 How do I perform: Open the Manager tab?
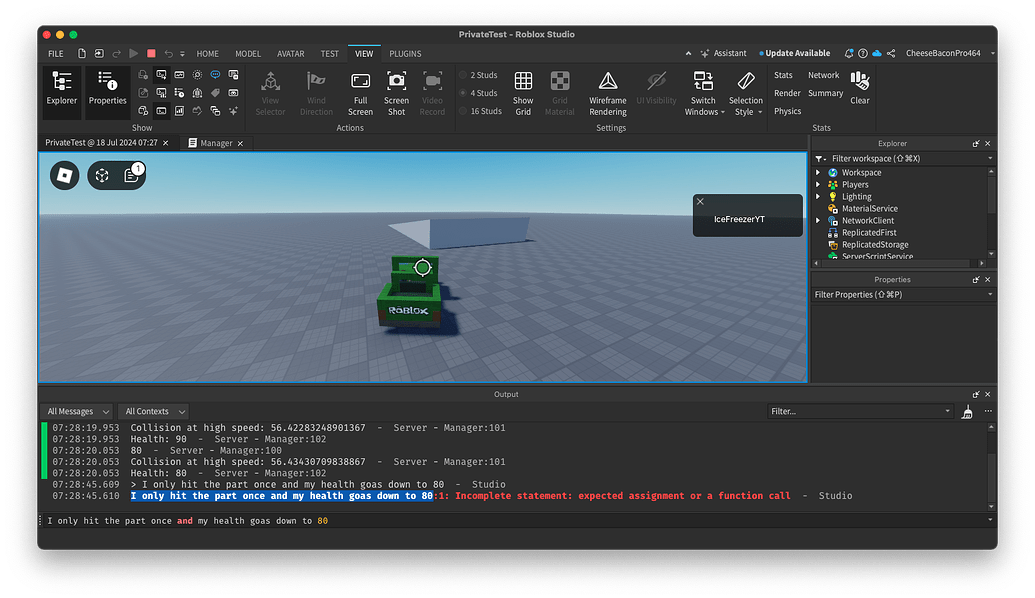[216, 142]
